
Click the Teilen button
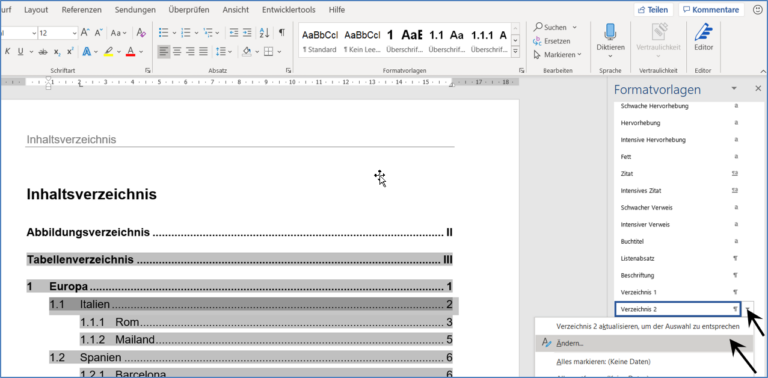pos(653,10)
